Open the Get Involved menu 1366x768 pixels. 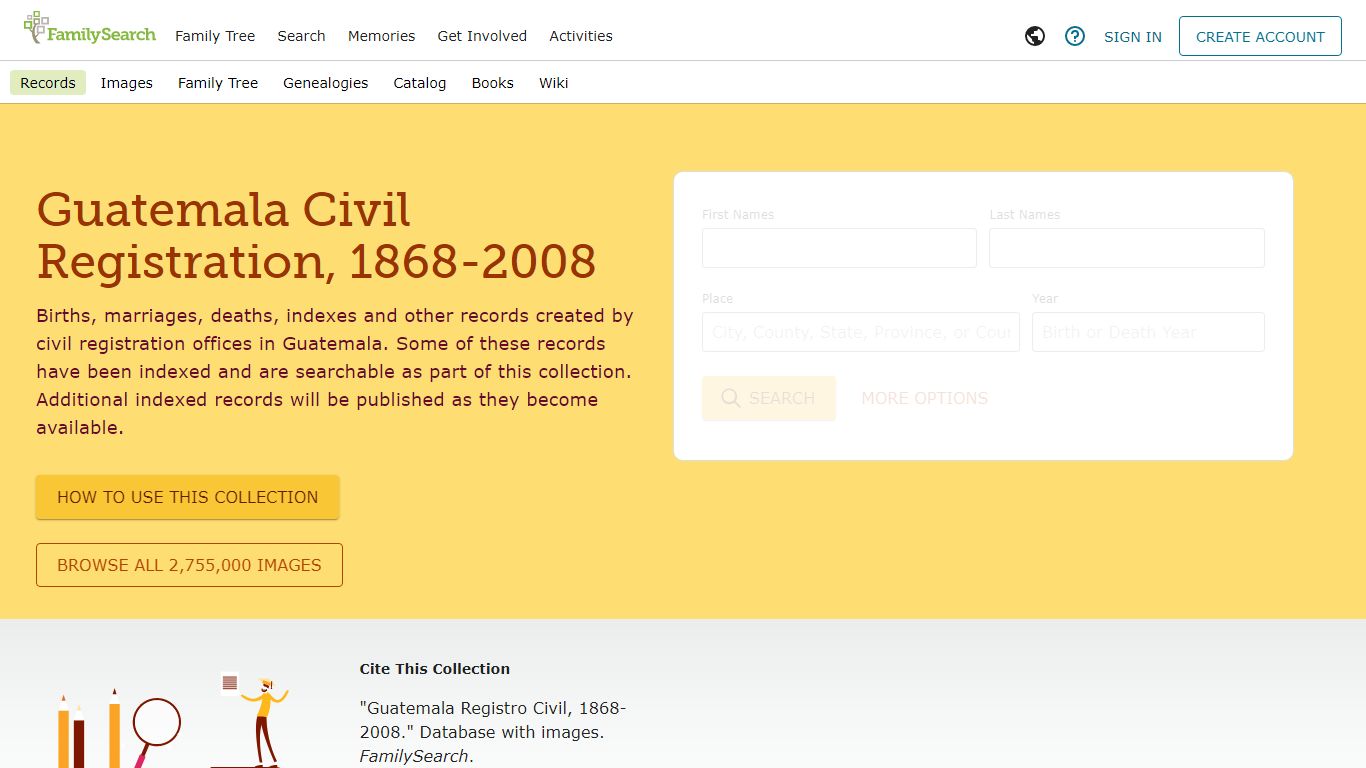pos(482,36)
